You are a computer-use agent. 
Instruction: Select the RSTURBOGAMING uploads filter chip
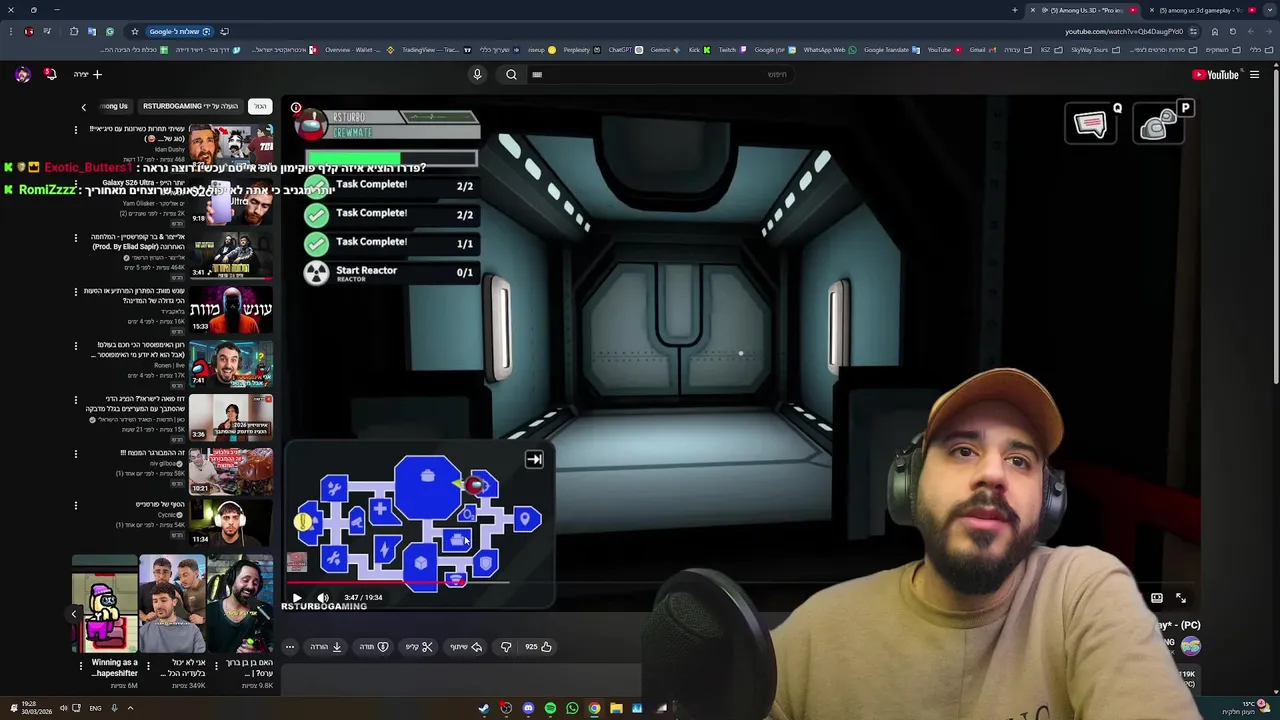point(190,106)
